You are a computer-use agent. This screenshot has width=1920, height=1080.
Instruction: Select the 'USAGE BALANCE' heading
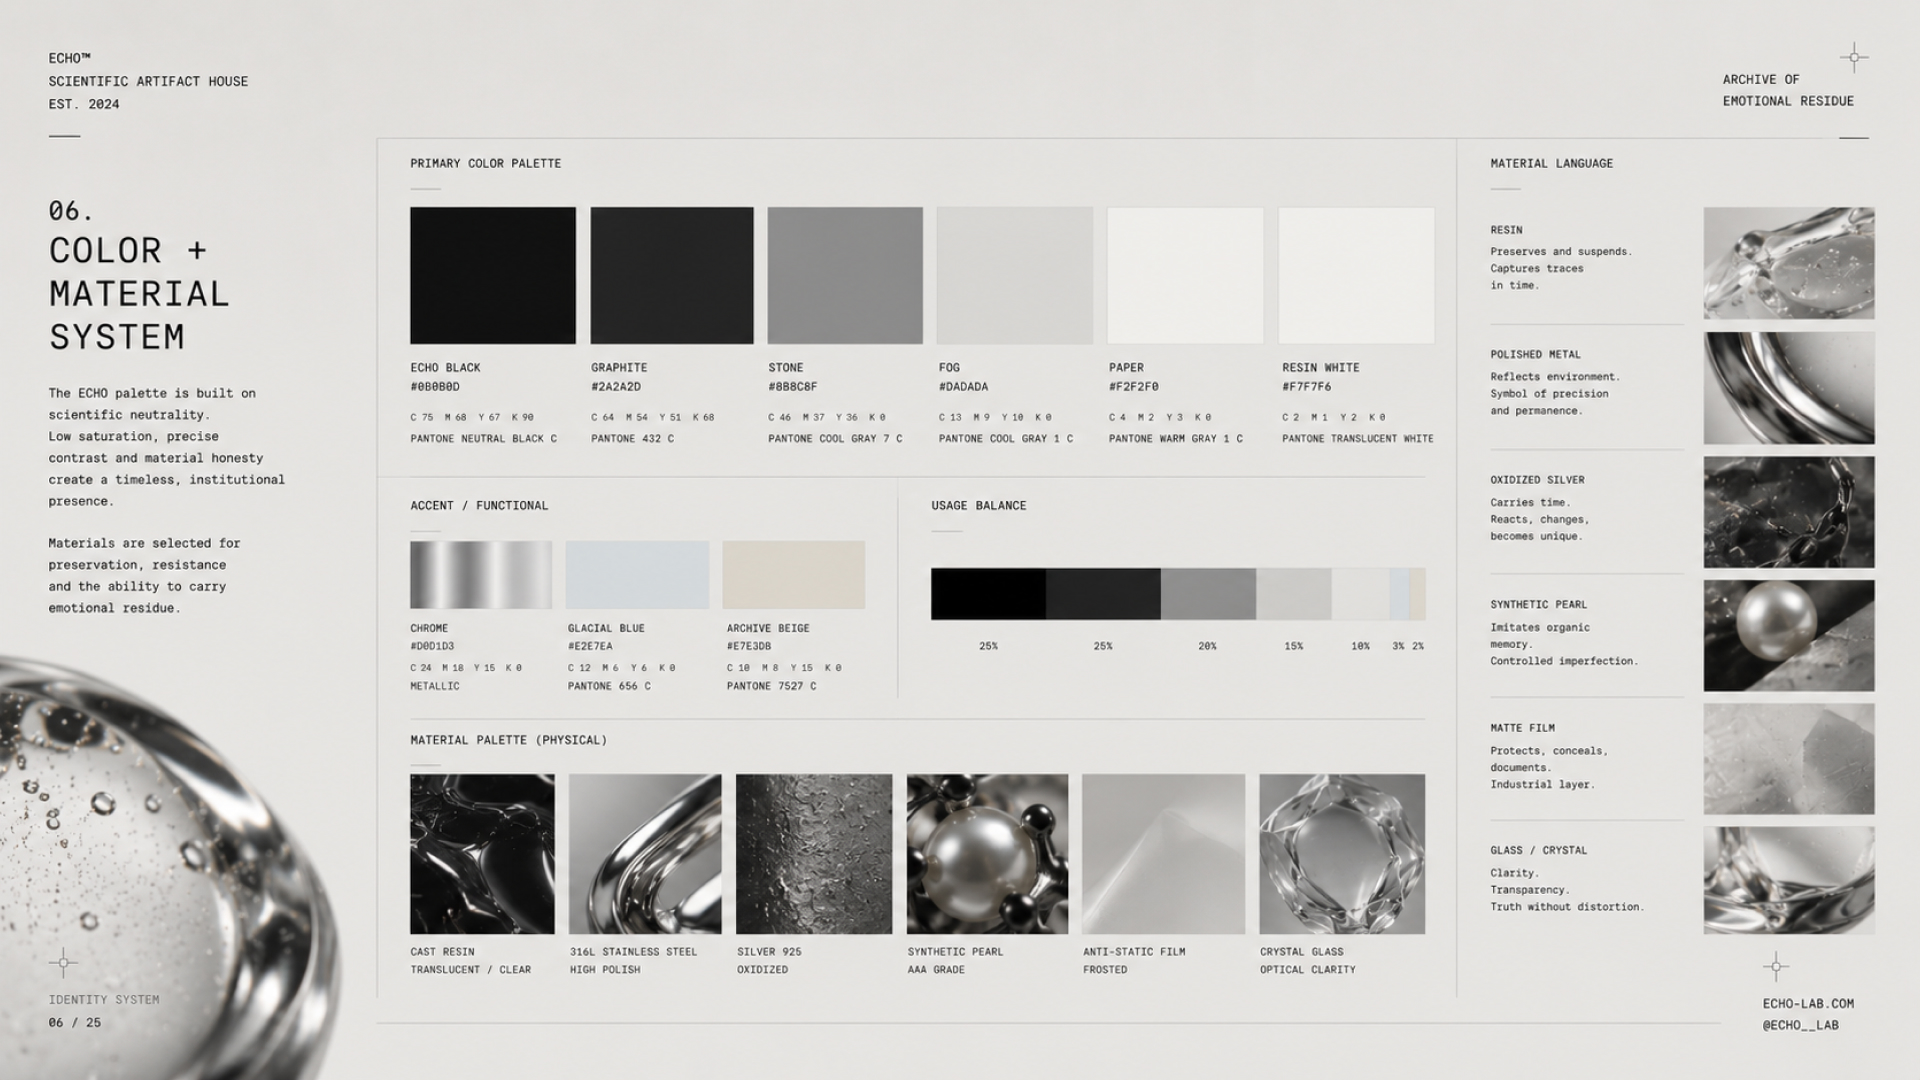(x=979, y=505)
